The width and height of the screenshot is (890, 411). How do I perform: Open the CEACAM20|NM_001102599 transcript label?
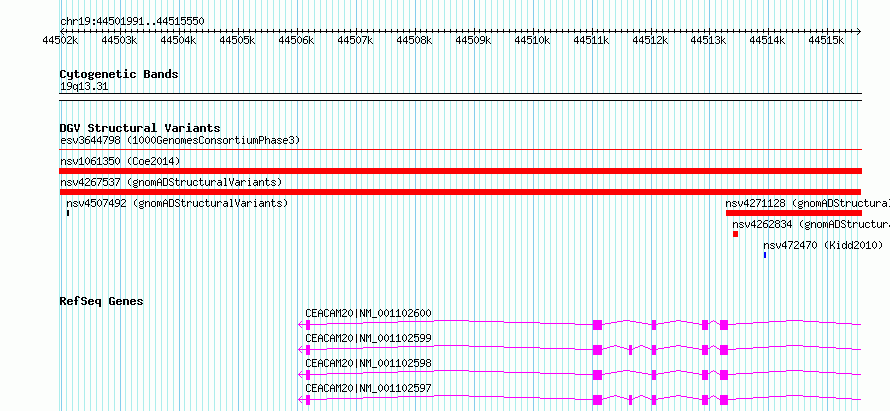tap(368, 338)
